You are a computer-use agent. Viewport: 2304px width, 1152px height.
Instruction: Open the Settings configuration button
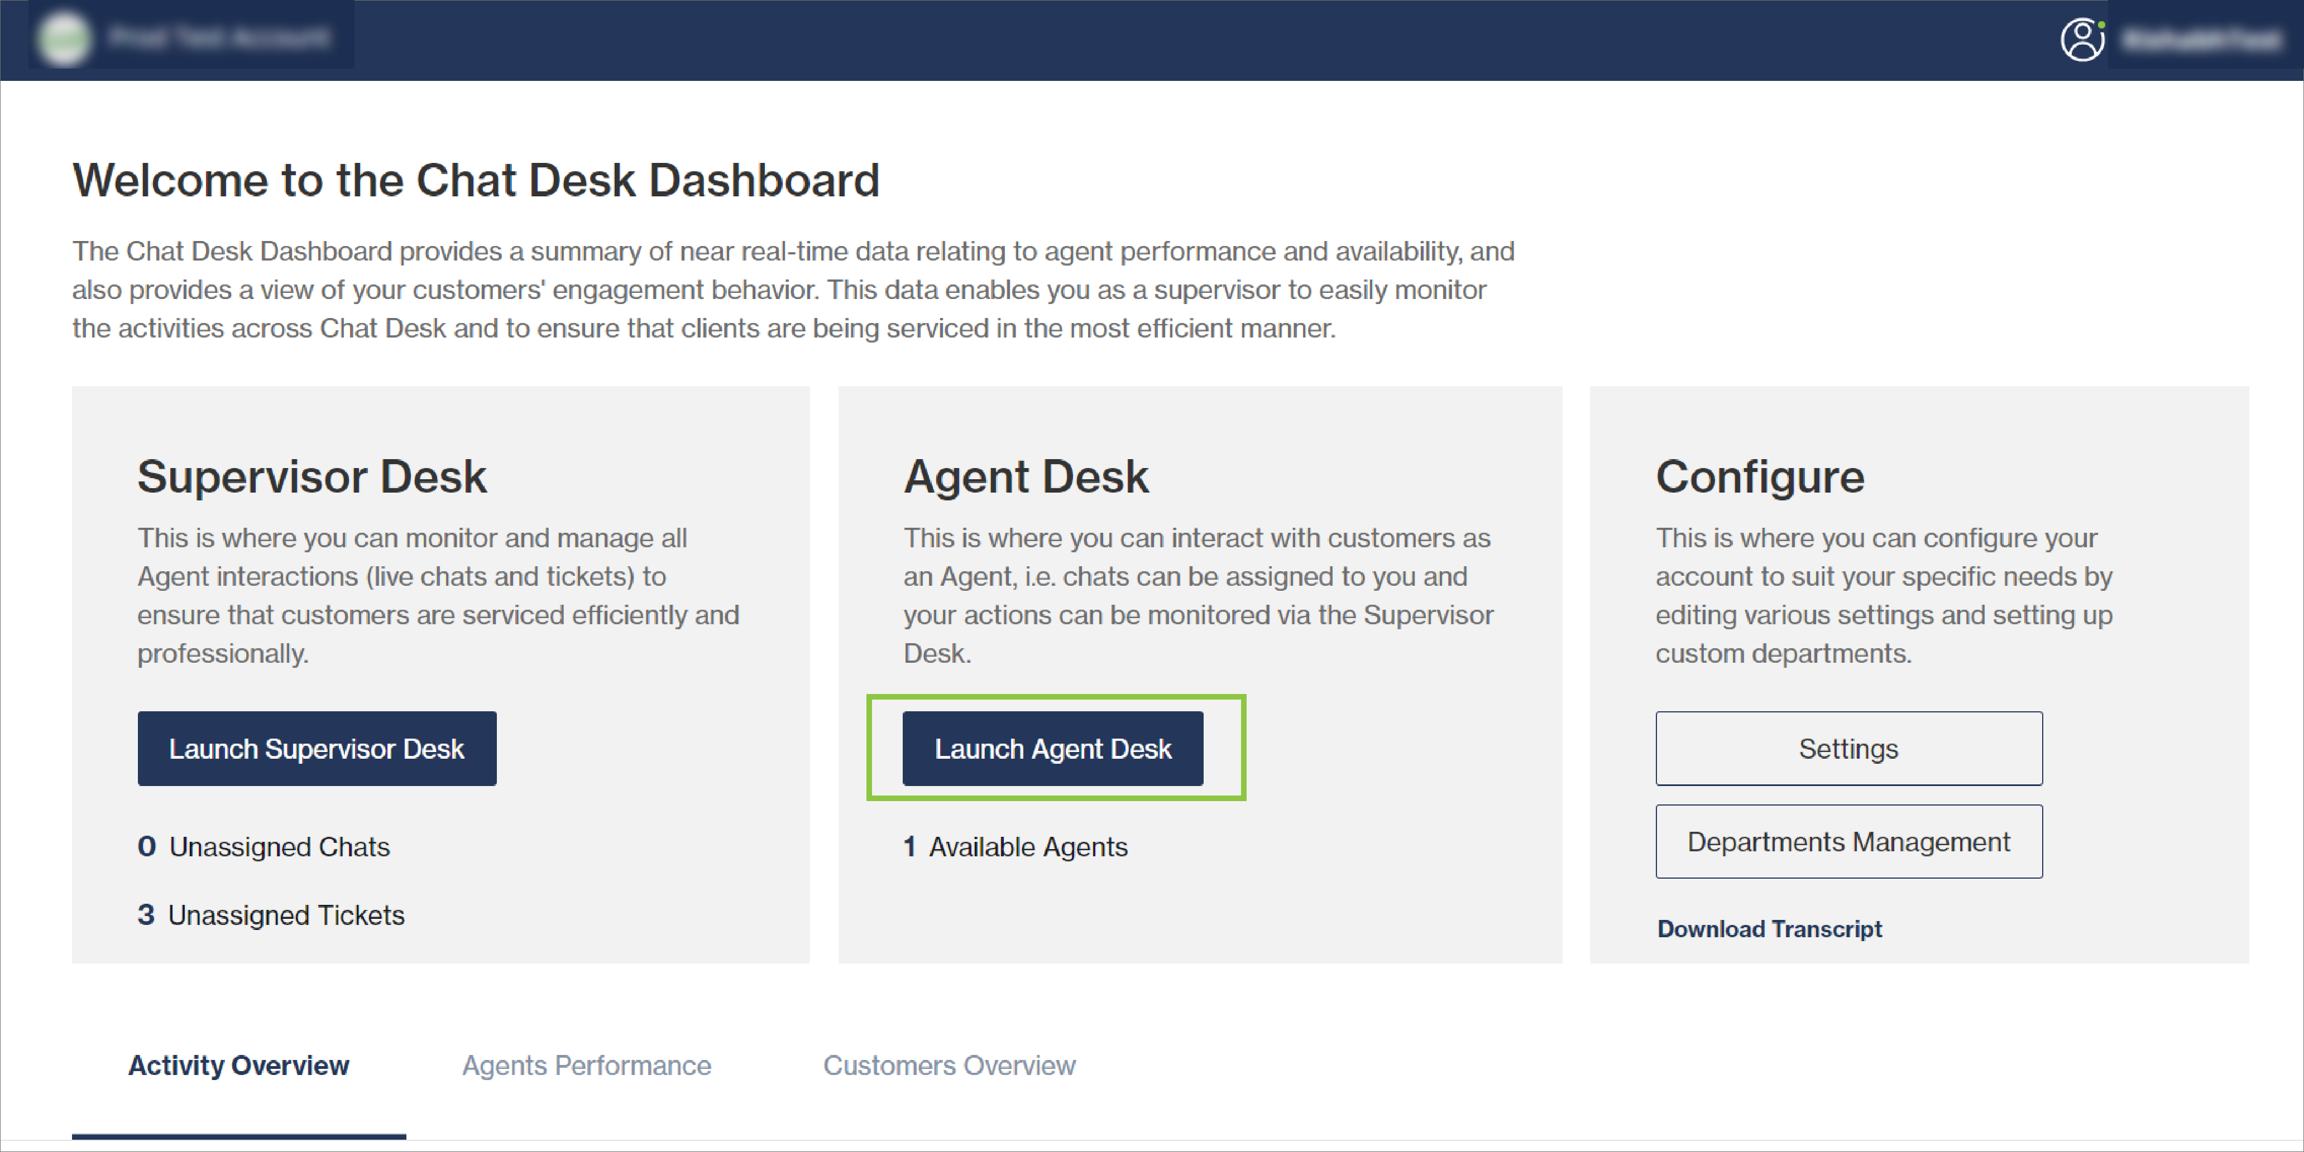point(1848,748)
